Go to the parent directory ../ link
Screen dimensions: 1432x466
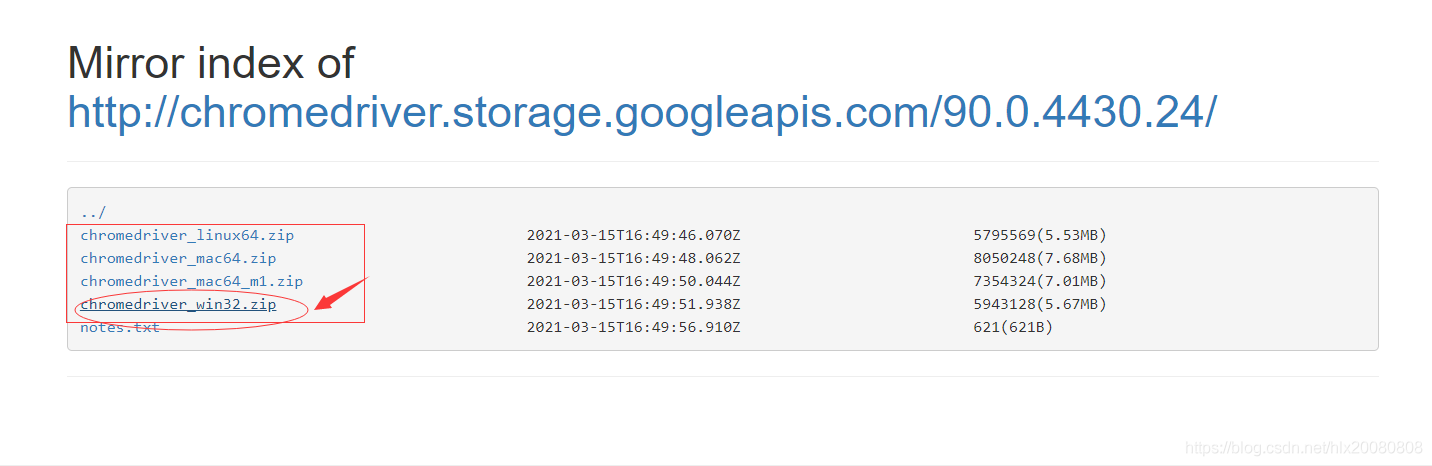point(93,212)
